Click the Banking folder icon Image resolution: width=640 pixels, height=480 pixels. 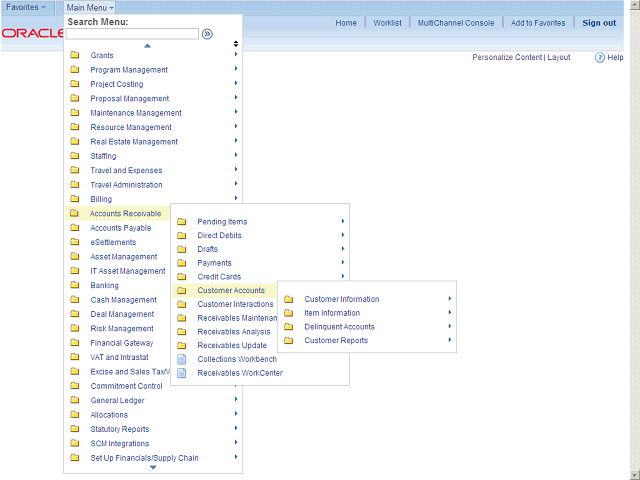(x=75, y=285)
